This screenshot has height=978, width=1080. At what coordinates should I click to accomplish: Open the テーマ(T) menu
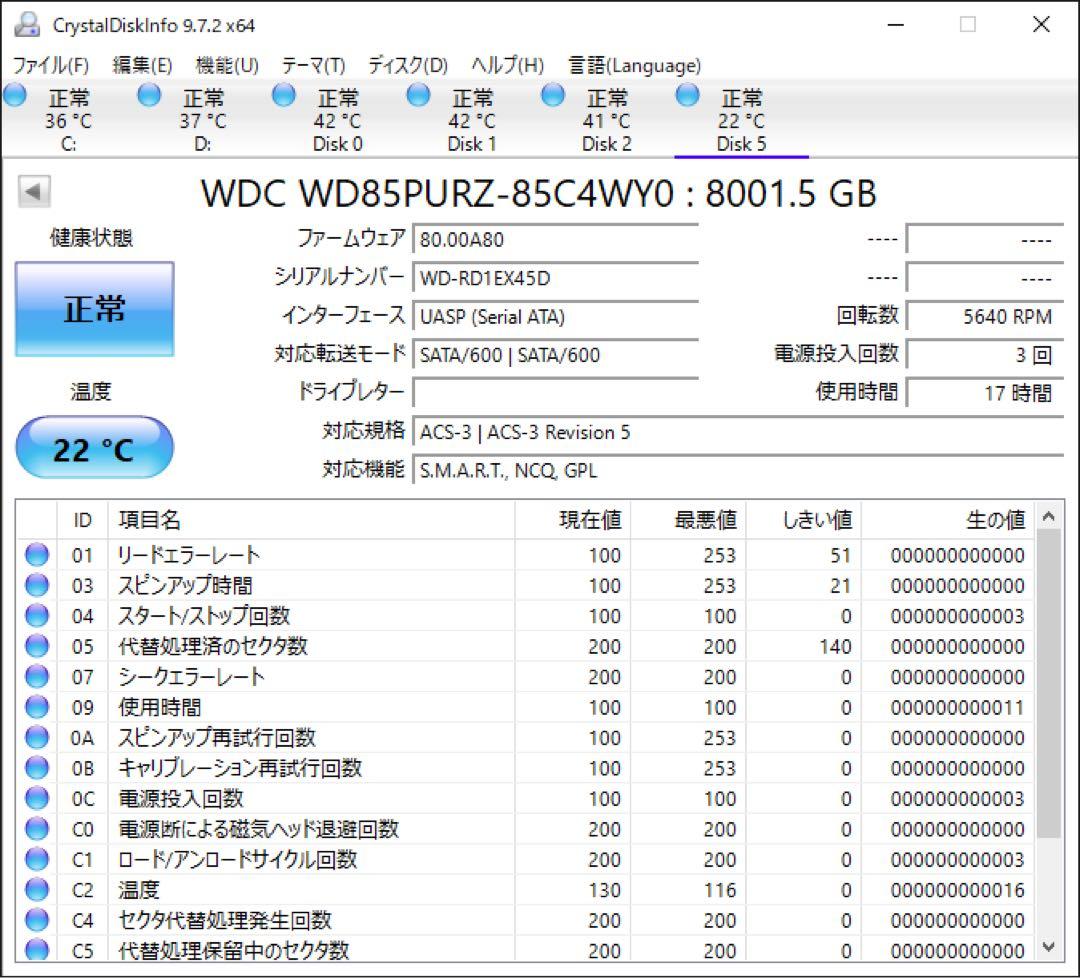(313, 65)
